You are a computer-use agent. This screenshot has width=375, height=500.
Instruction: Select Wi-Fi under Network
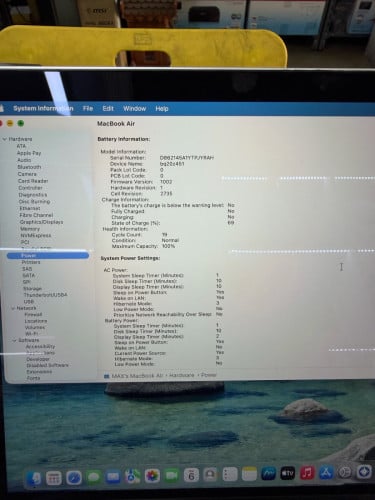point(31,334)
